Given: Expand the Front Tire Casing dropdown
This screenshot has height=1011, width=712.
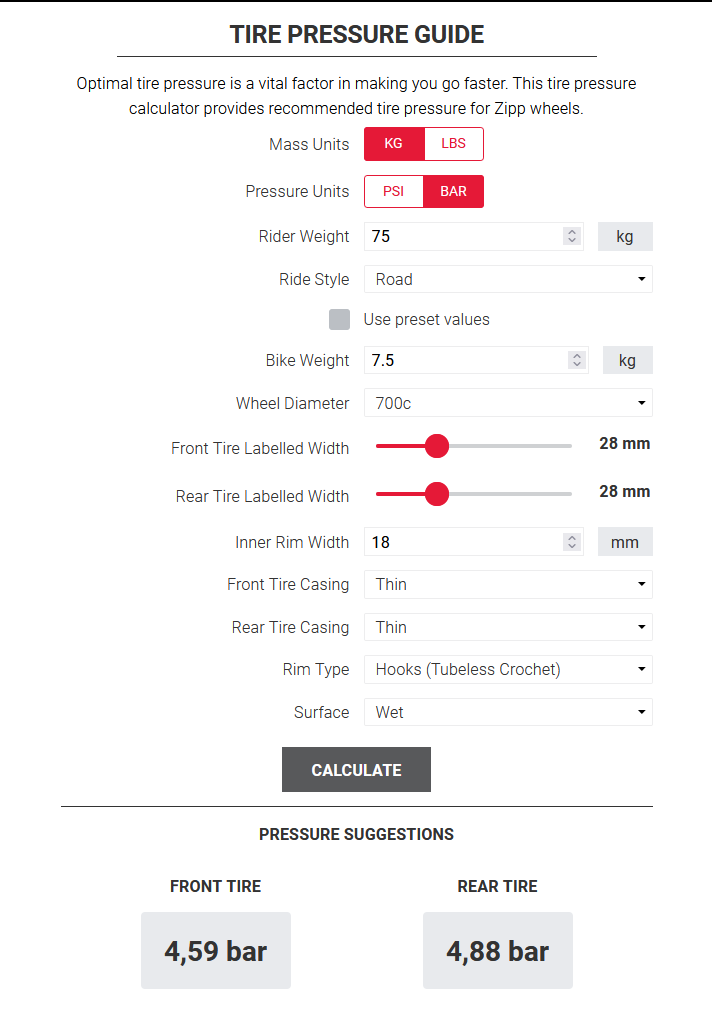Looking at the screenshot, I should pos(508,584).
